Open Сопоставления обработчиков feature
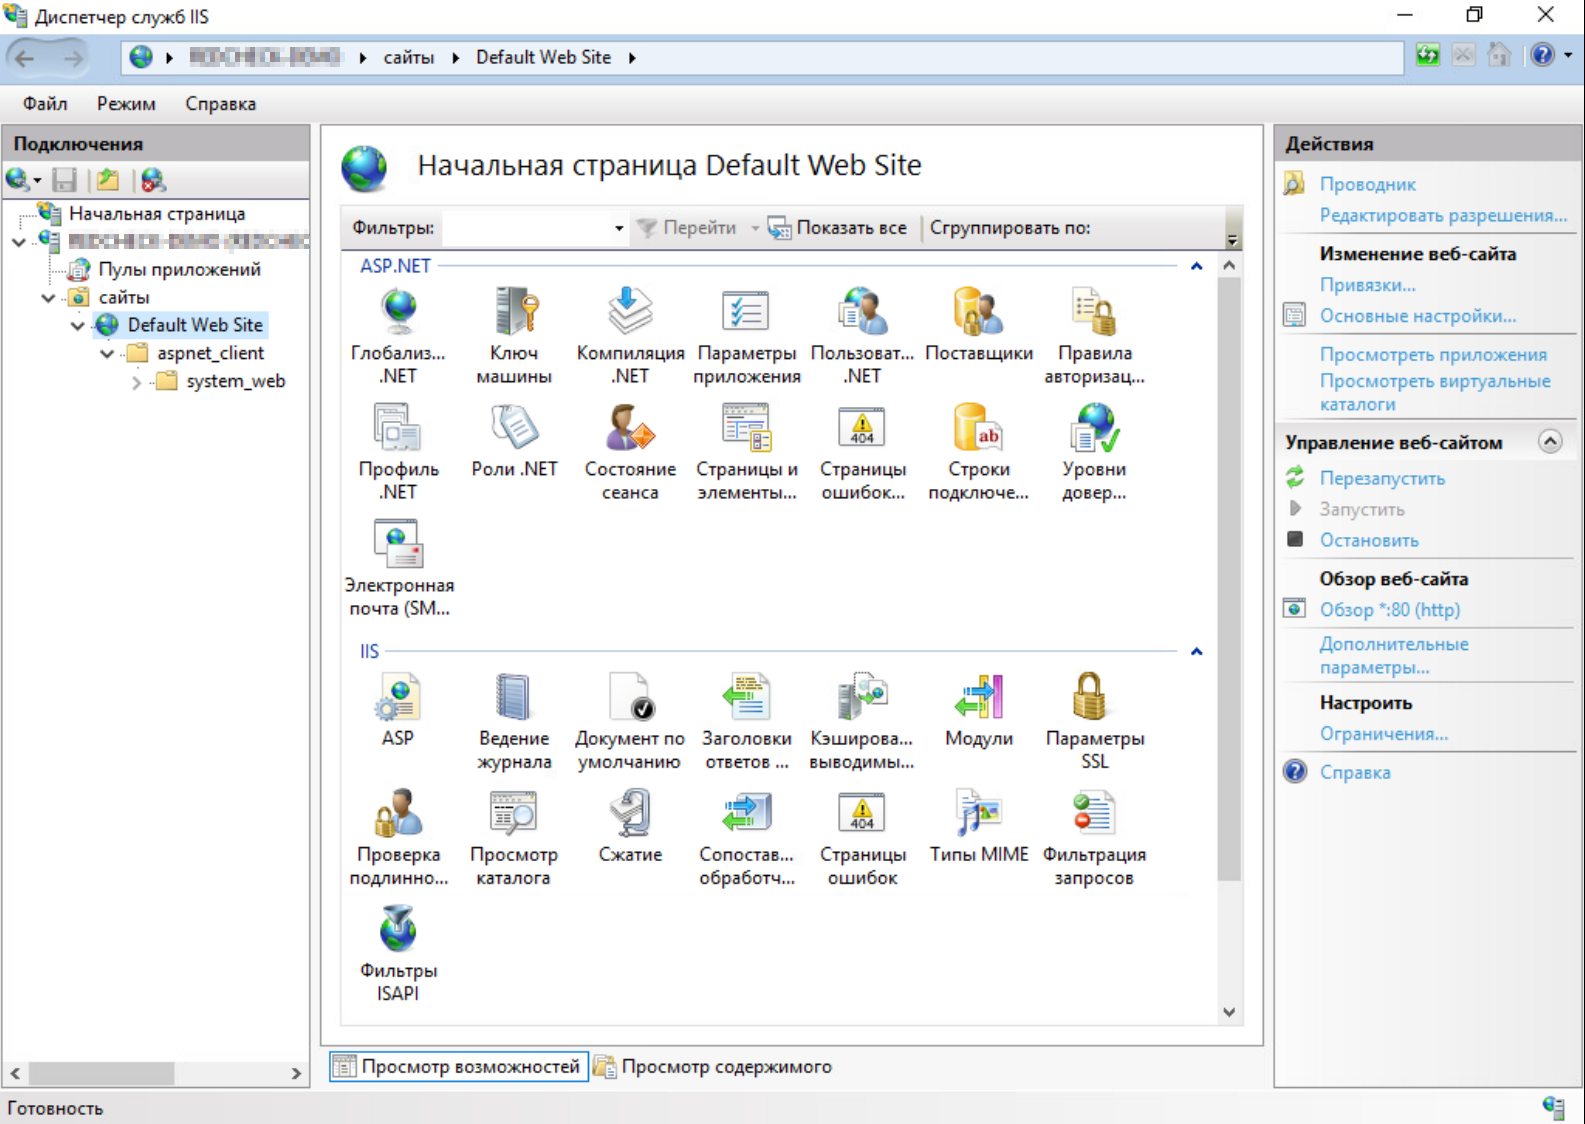Image resolution: width=1585 pixels, height=1124 pixels. click(x=746, y=836)
